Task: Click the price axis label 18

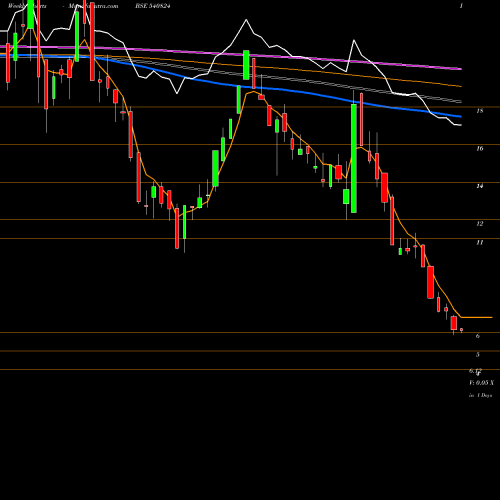Action: click(480, 111)
